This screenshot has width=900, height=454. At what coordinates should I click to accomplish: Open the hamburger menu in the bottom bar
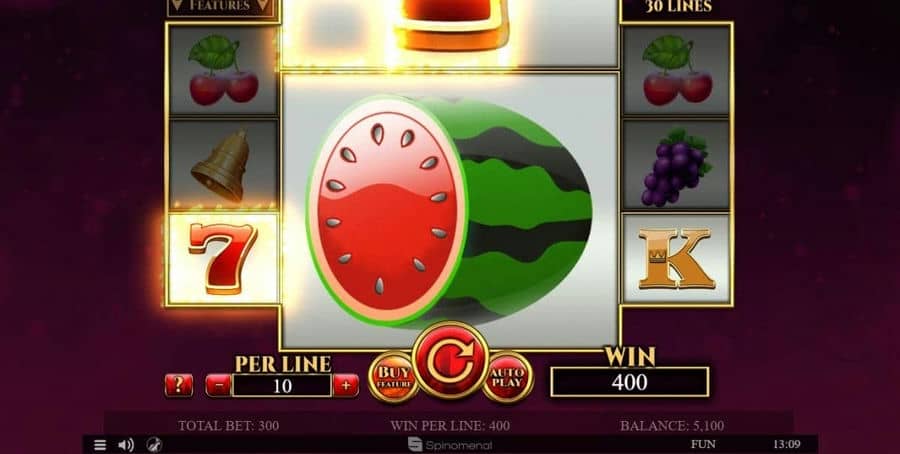[100, 445]
